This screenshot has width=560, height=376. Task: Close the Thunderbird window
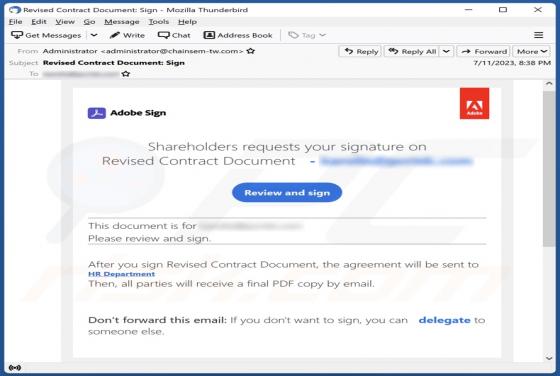[538, 10]
